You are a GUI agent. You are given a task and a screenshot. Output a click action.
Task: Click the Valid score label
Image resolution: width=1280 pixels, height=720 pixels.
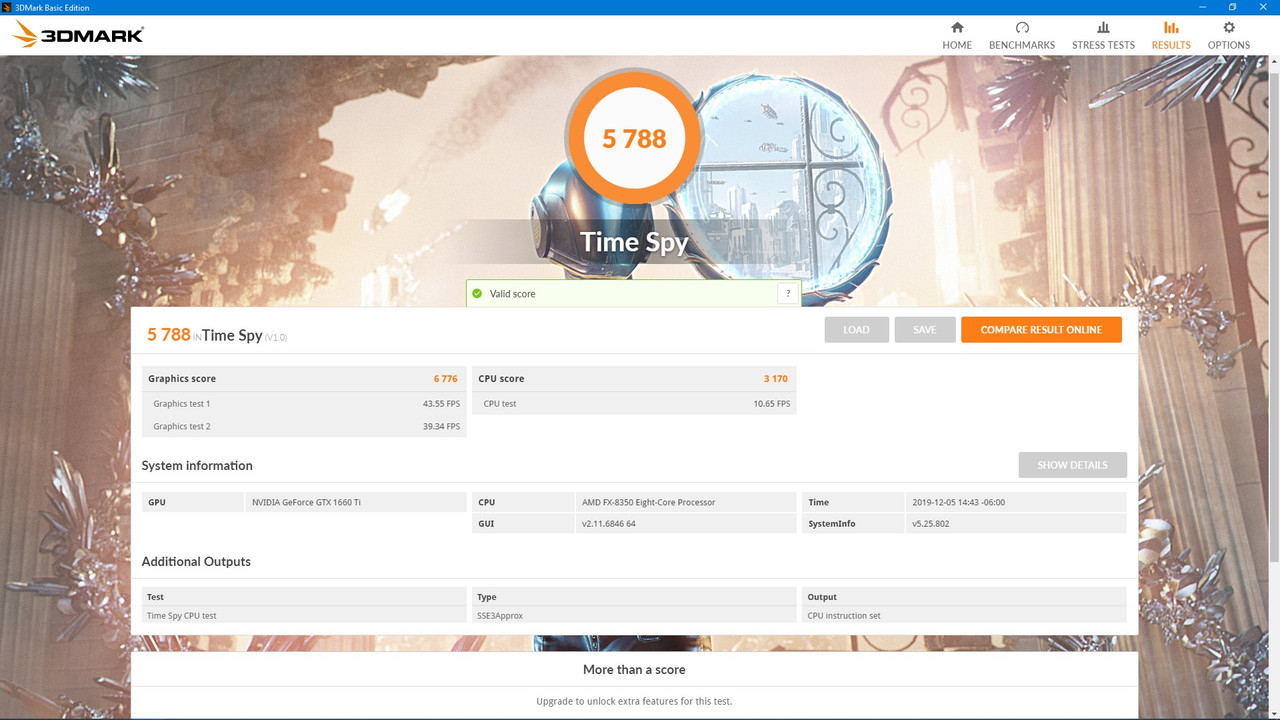coord(512,294)
